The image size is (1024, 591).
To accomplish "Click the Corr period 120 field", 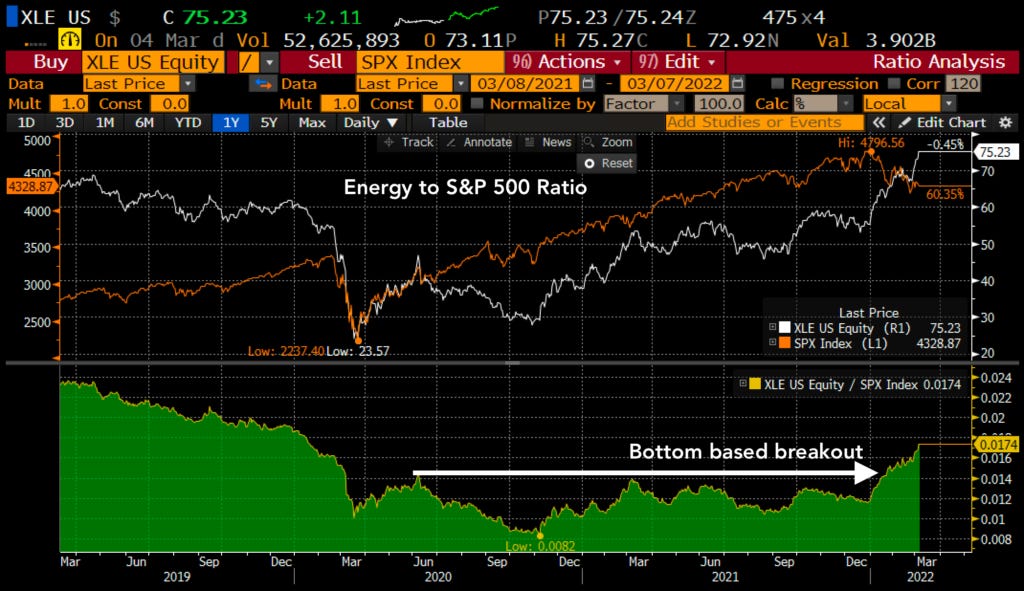I will (x=964, y=84).
